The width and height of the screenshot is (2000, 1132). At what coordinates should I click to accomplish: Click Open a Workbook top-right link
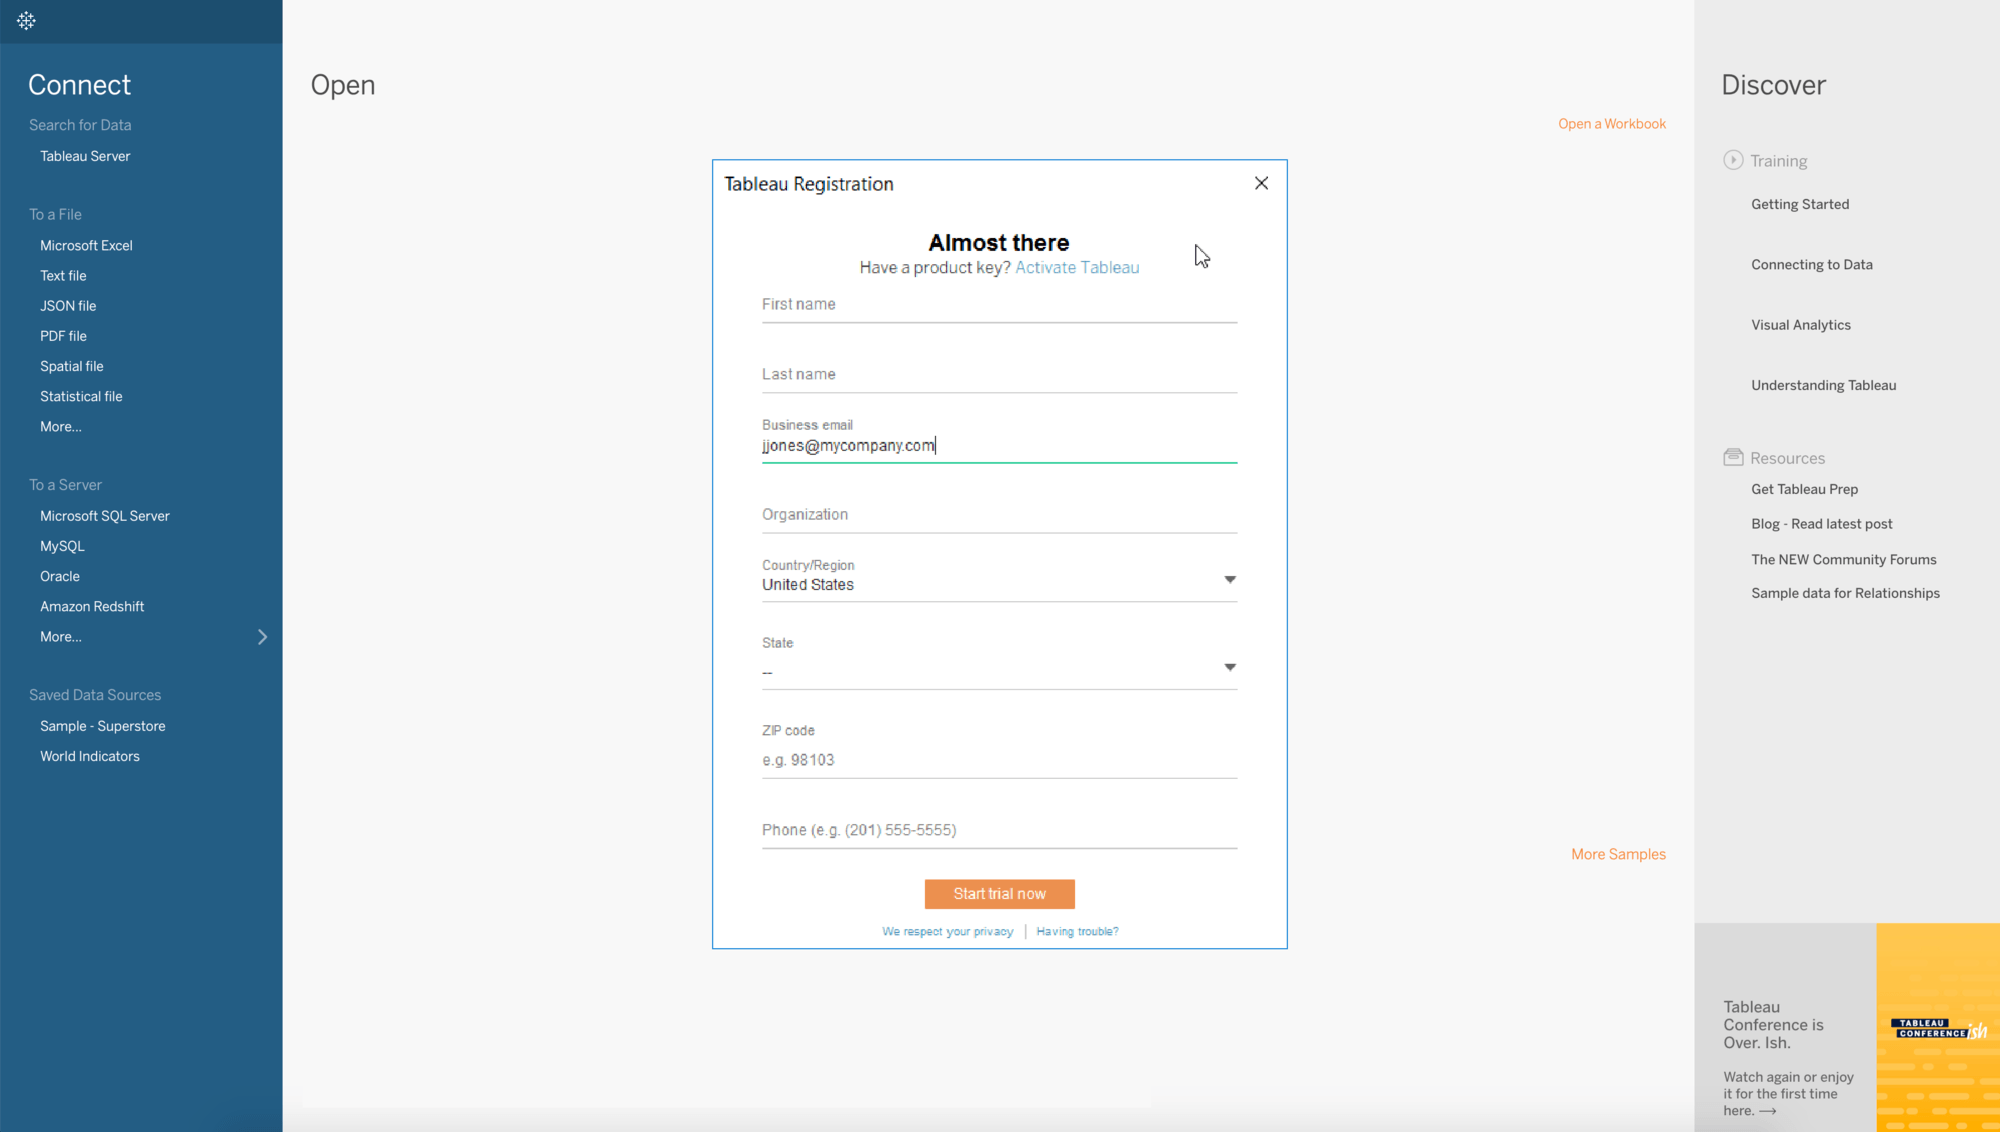(x=1613, y=124)
